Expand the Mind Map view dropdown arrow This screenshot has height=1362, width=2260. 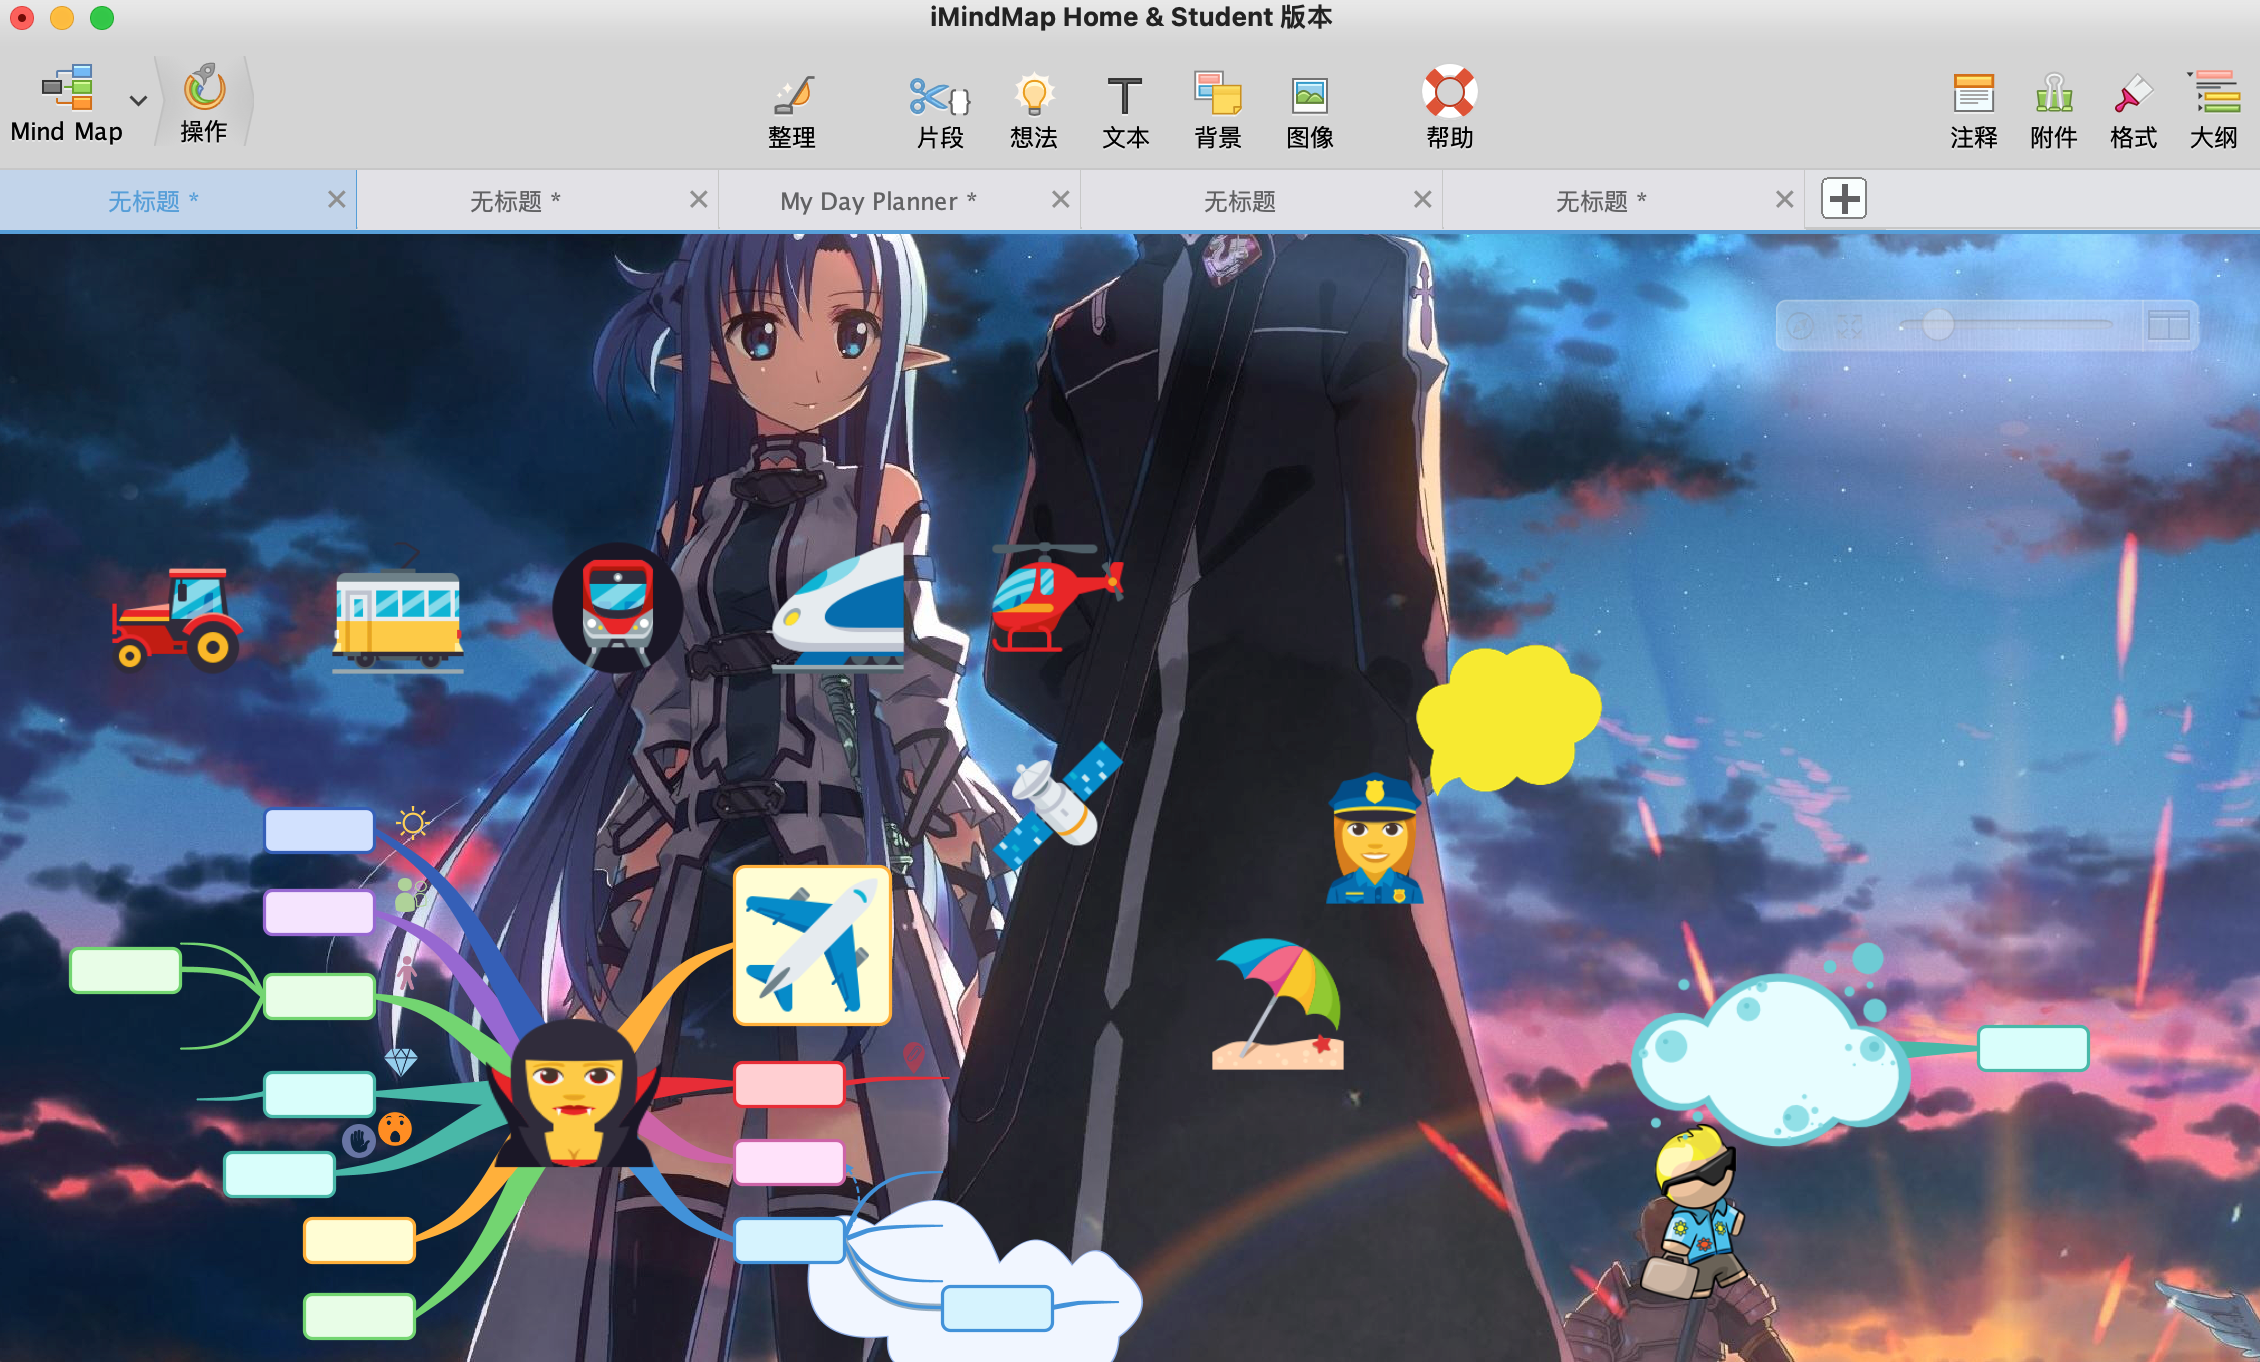pos(138,101)
